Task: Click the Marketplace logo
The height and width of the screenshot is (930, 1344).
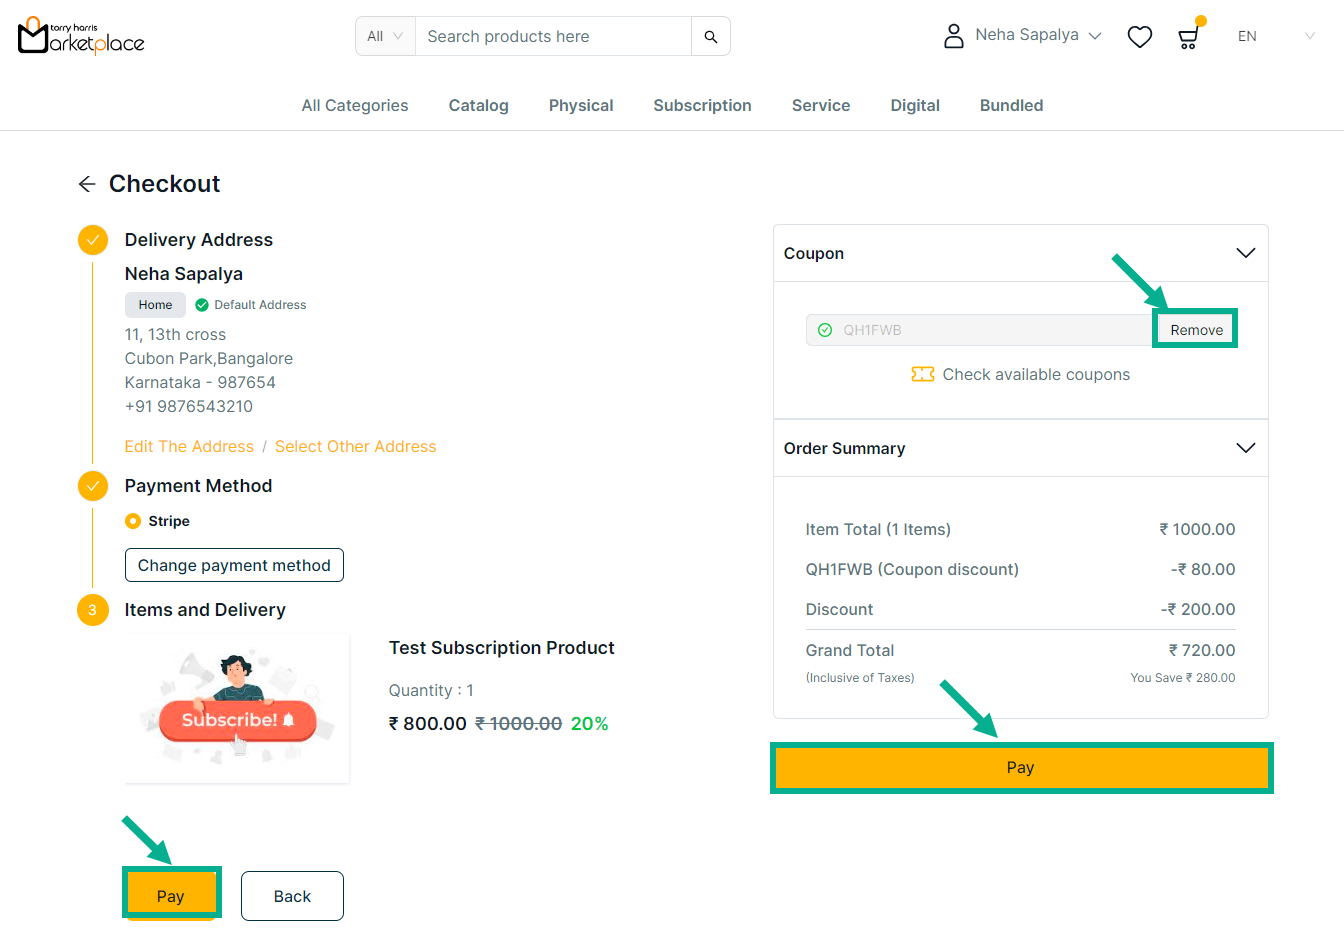Action: [81, 36]
